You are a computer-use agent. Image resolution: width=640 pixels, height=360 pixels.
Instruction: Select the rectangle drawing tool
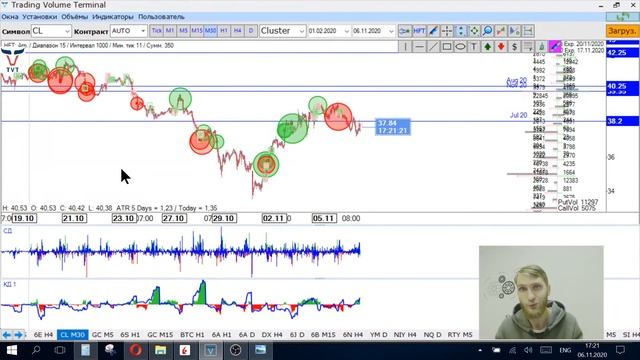tap(447, 47)
